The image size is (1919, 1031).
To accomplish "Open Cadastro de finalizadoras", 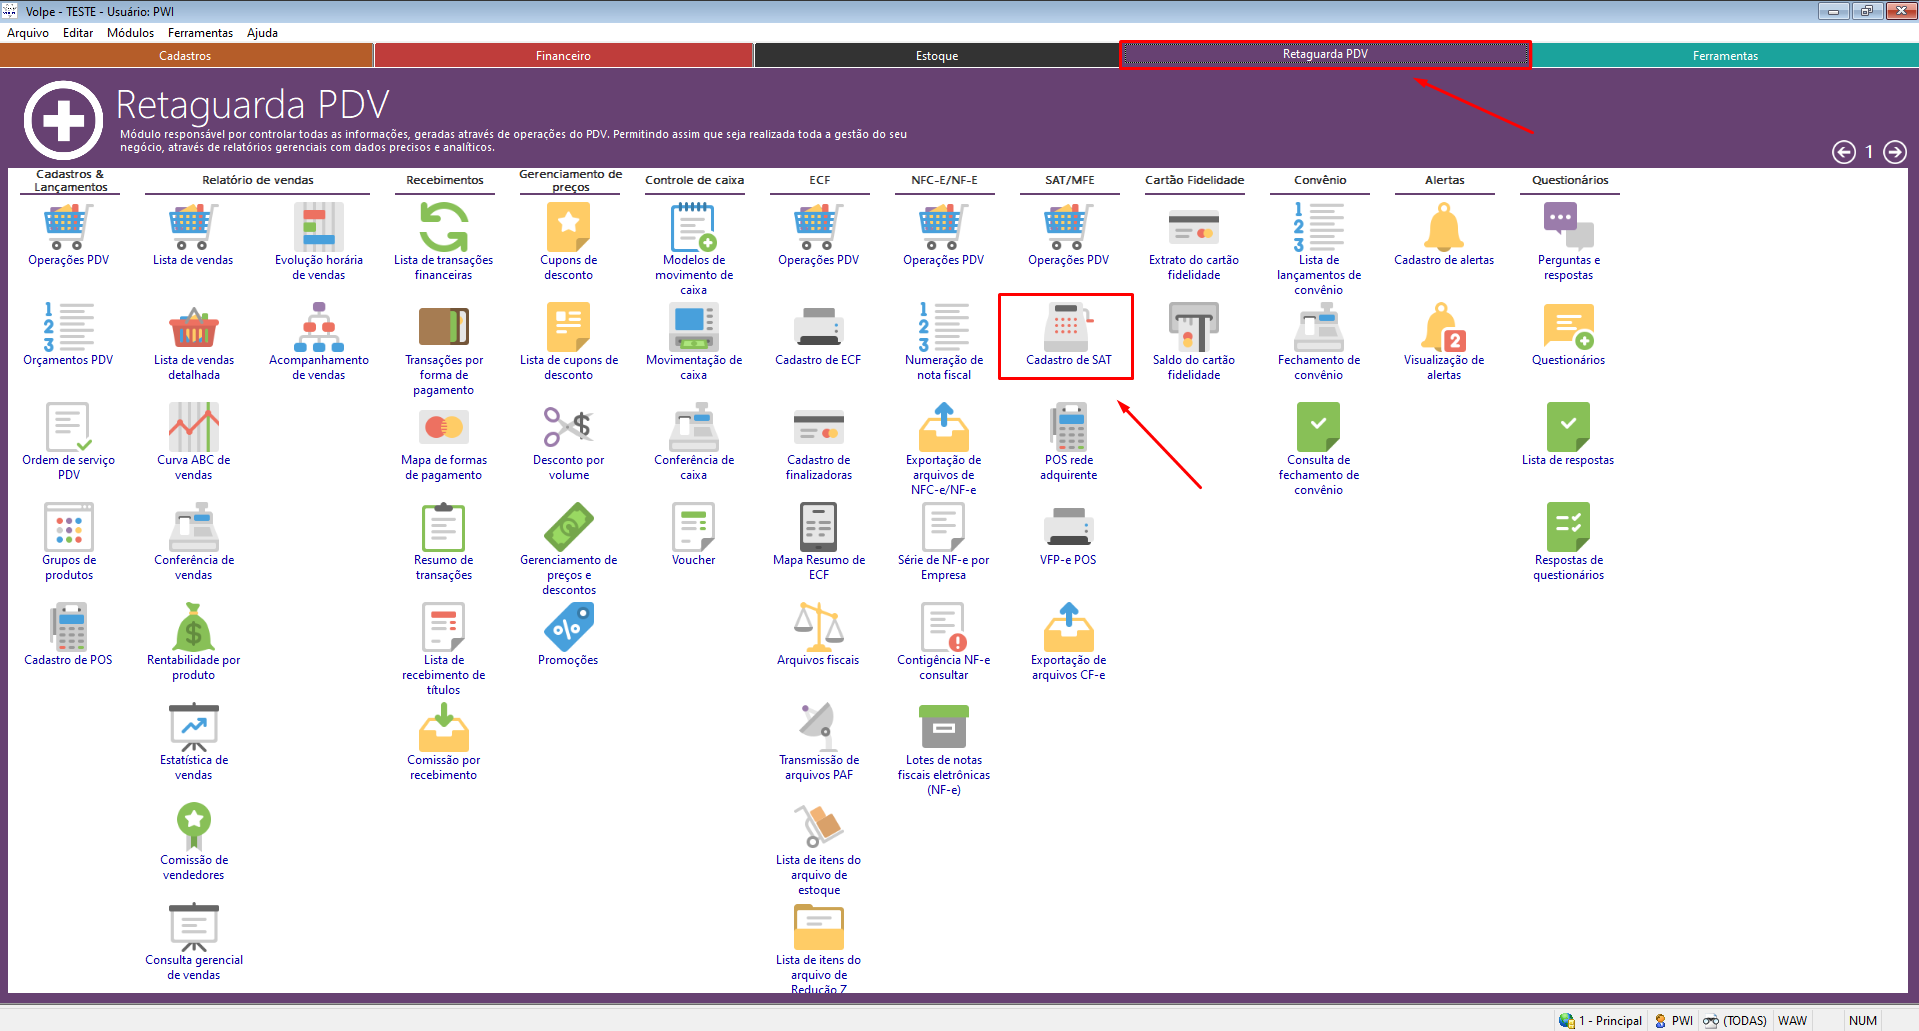I will click(819, 442).
